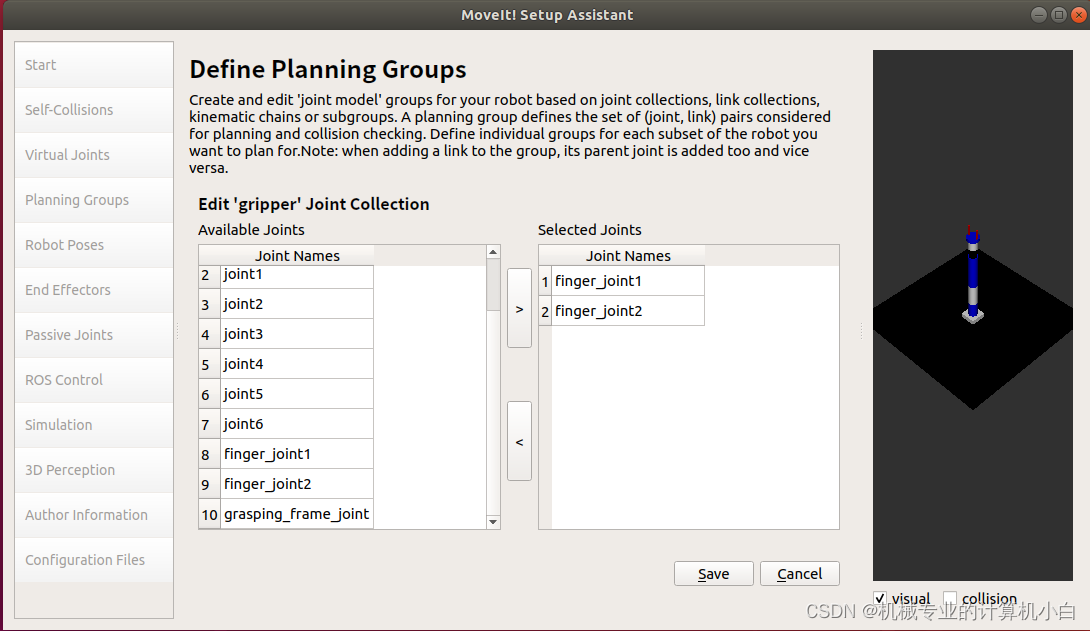1090x631 pixels.
Task: Click the scrollbar up arrow of Available Joints
Action: click(x=493, y=251)
